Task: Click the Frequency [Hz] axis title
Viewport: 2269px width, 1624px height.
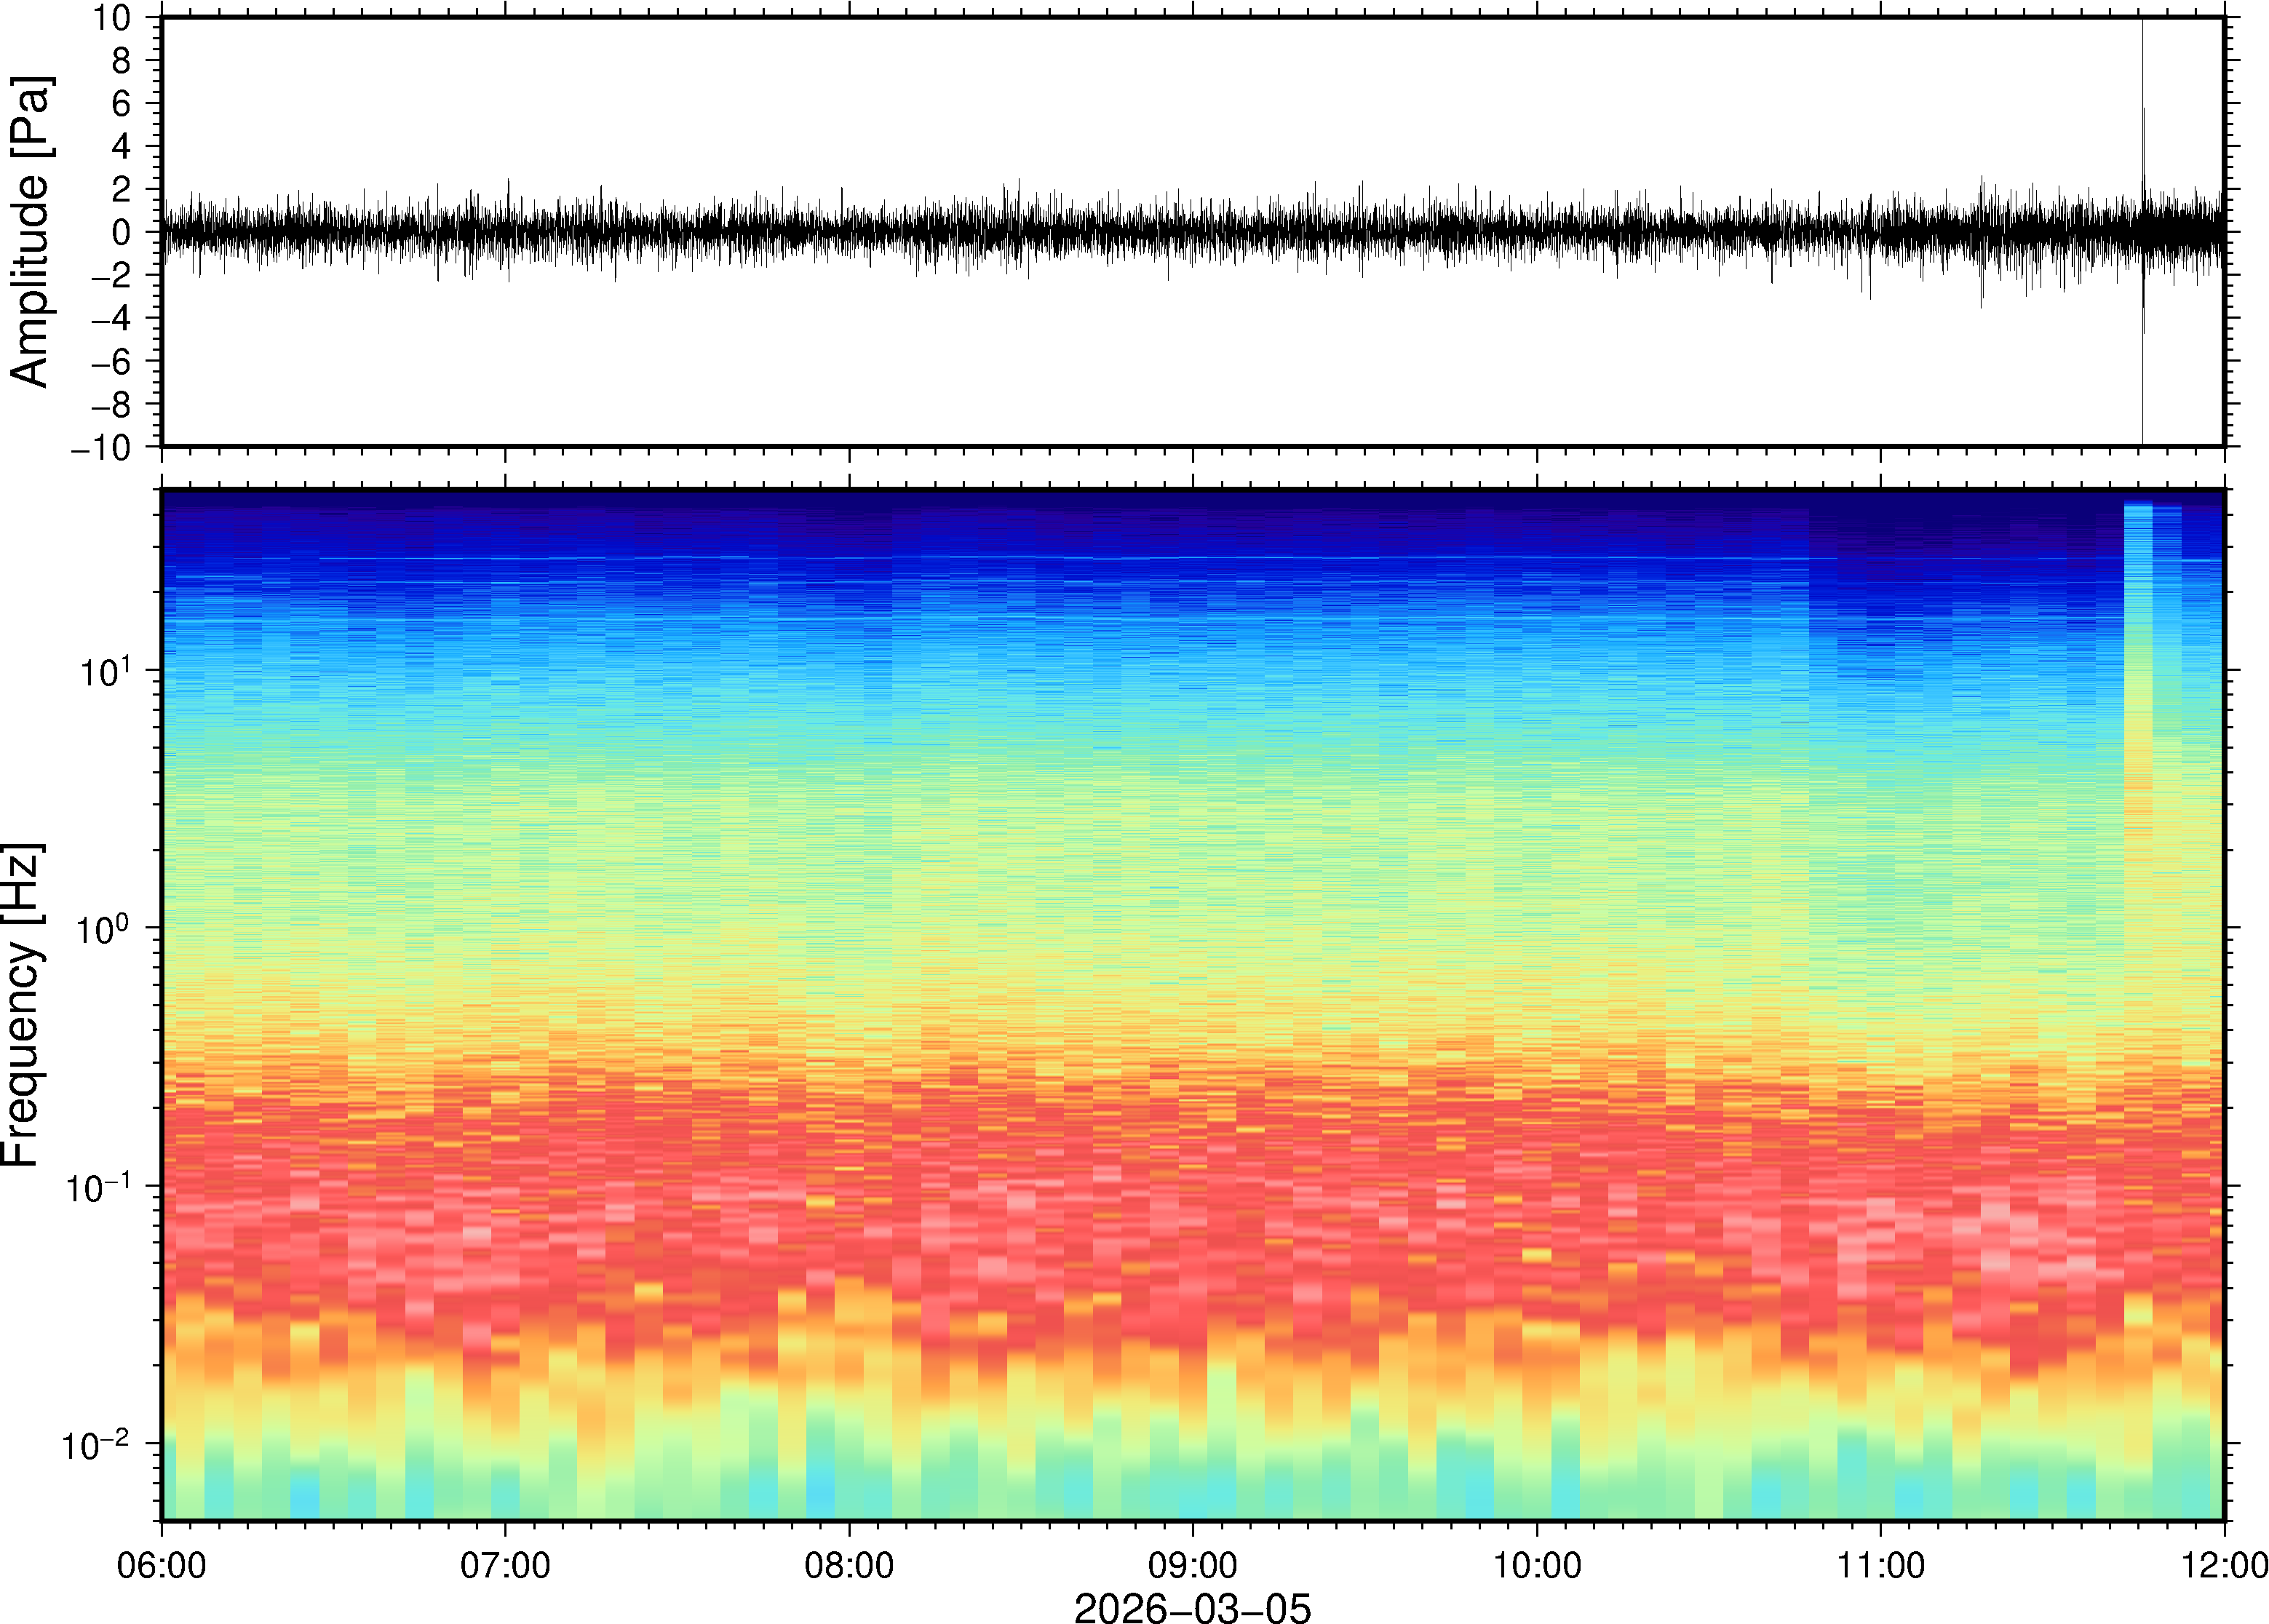Action: 22,1004
